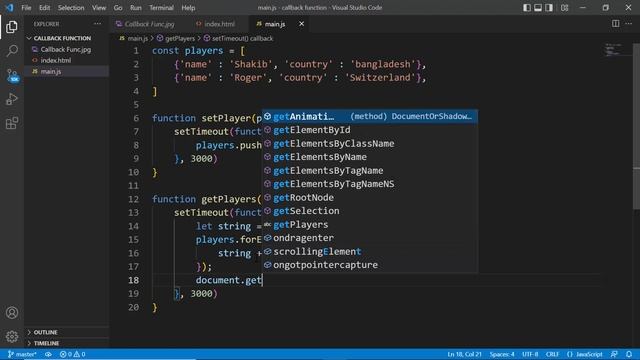Click the VS Code logo icon
The width and height of the screenshot is (640, 360).
tap(9, 8)
